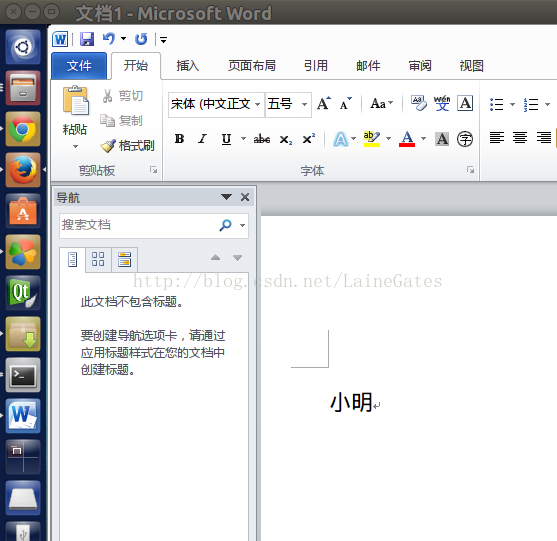Open Customize Quick Access Toolbar dropdown
Image resolution: width=557 pixels, height=541 pixels.
coord(163,39)
